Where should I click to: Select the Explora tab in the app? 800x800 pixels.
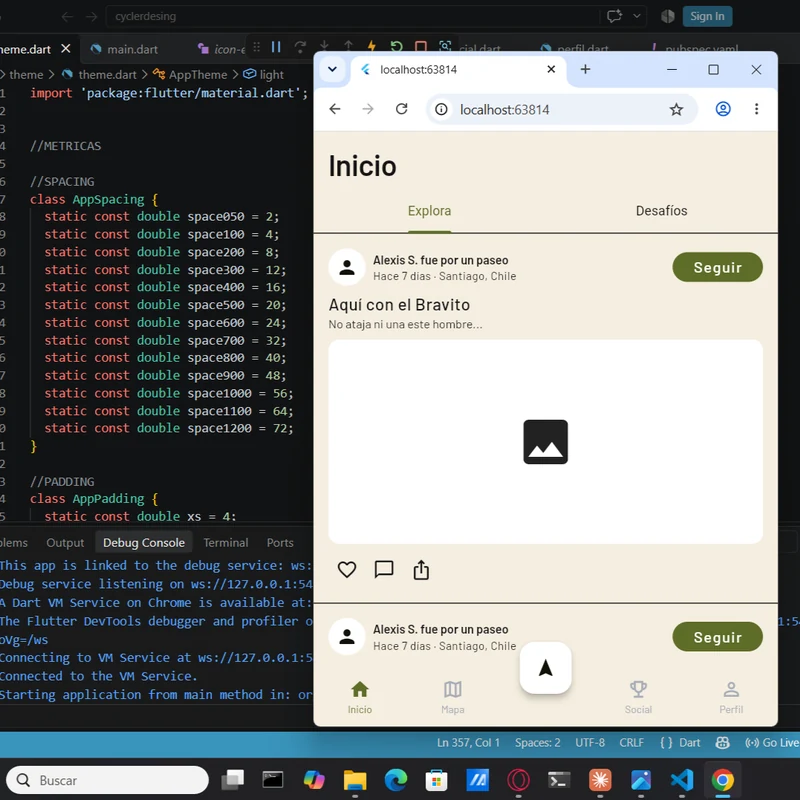(x=430, y=211)
